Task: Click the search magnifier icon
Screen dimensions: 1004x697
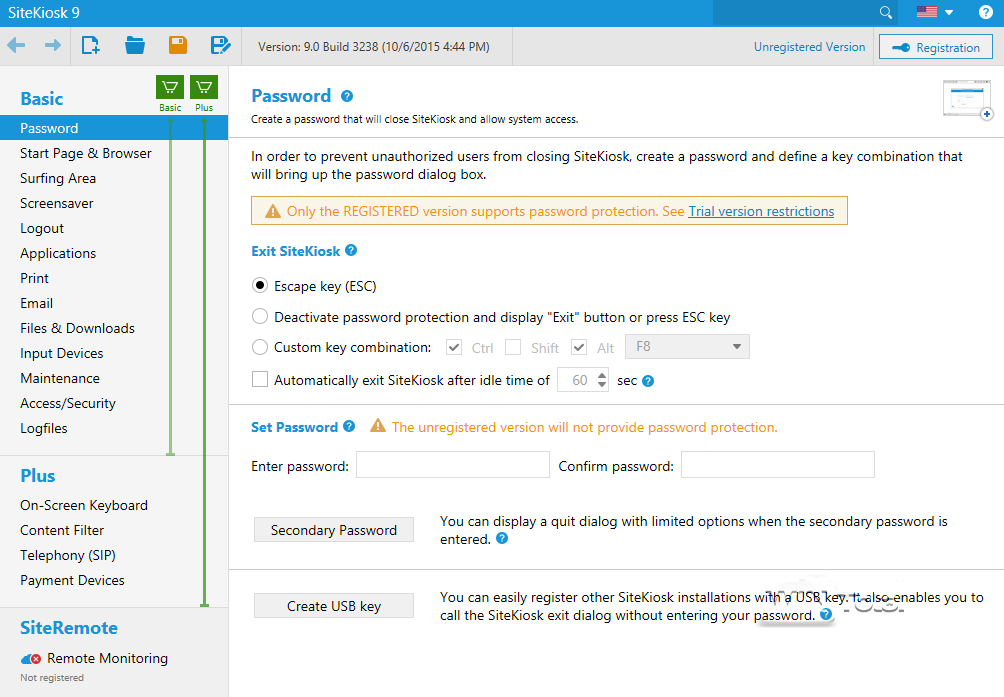Action: point(886,12)
